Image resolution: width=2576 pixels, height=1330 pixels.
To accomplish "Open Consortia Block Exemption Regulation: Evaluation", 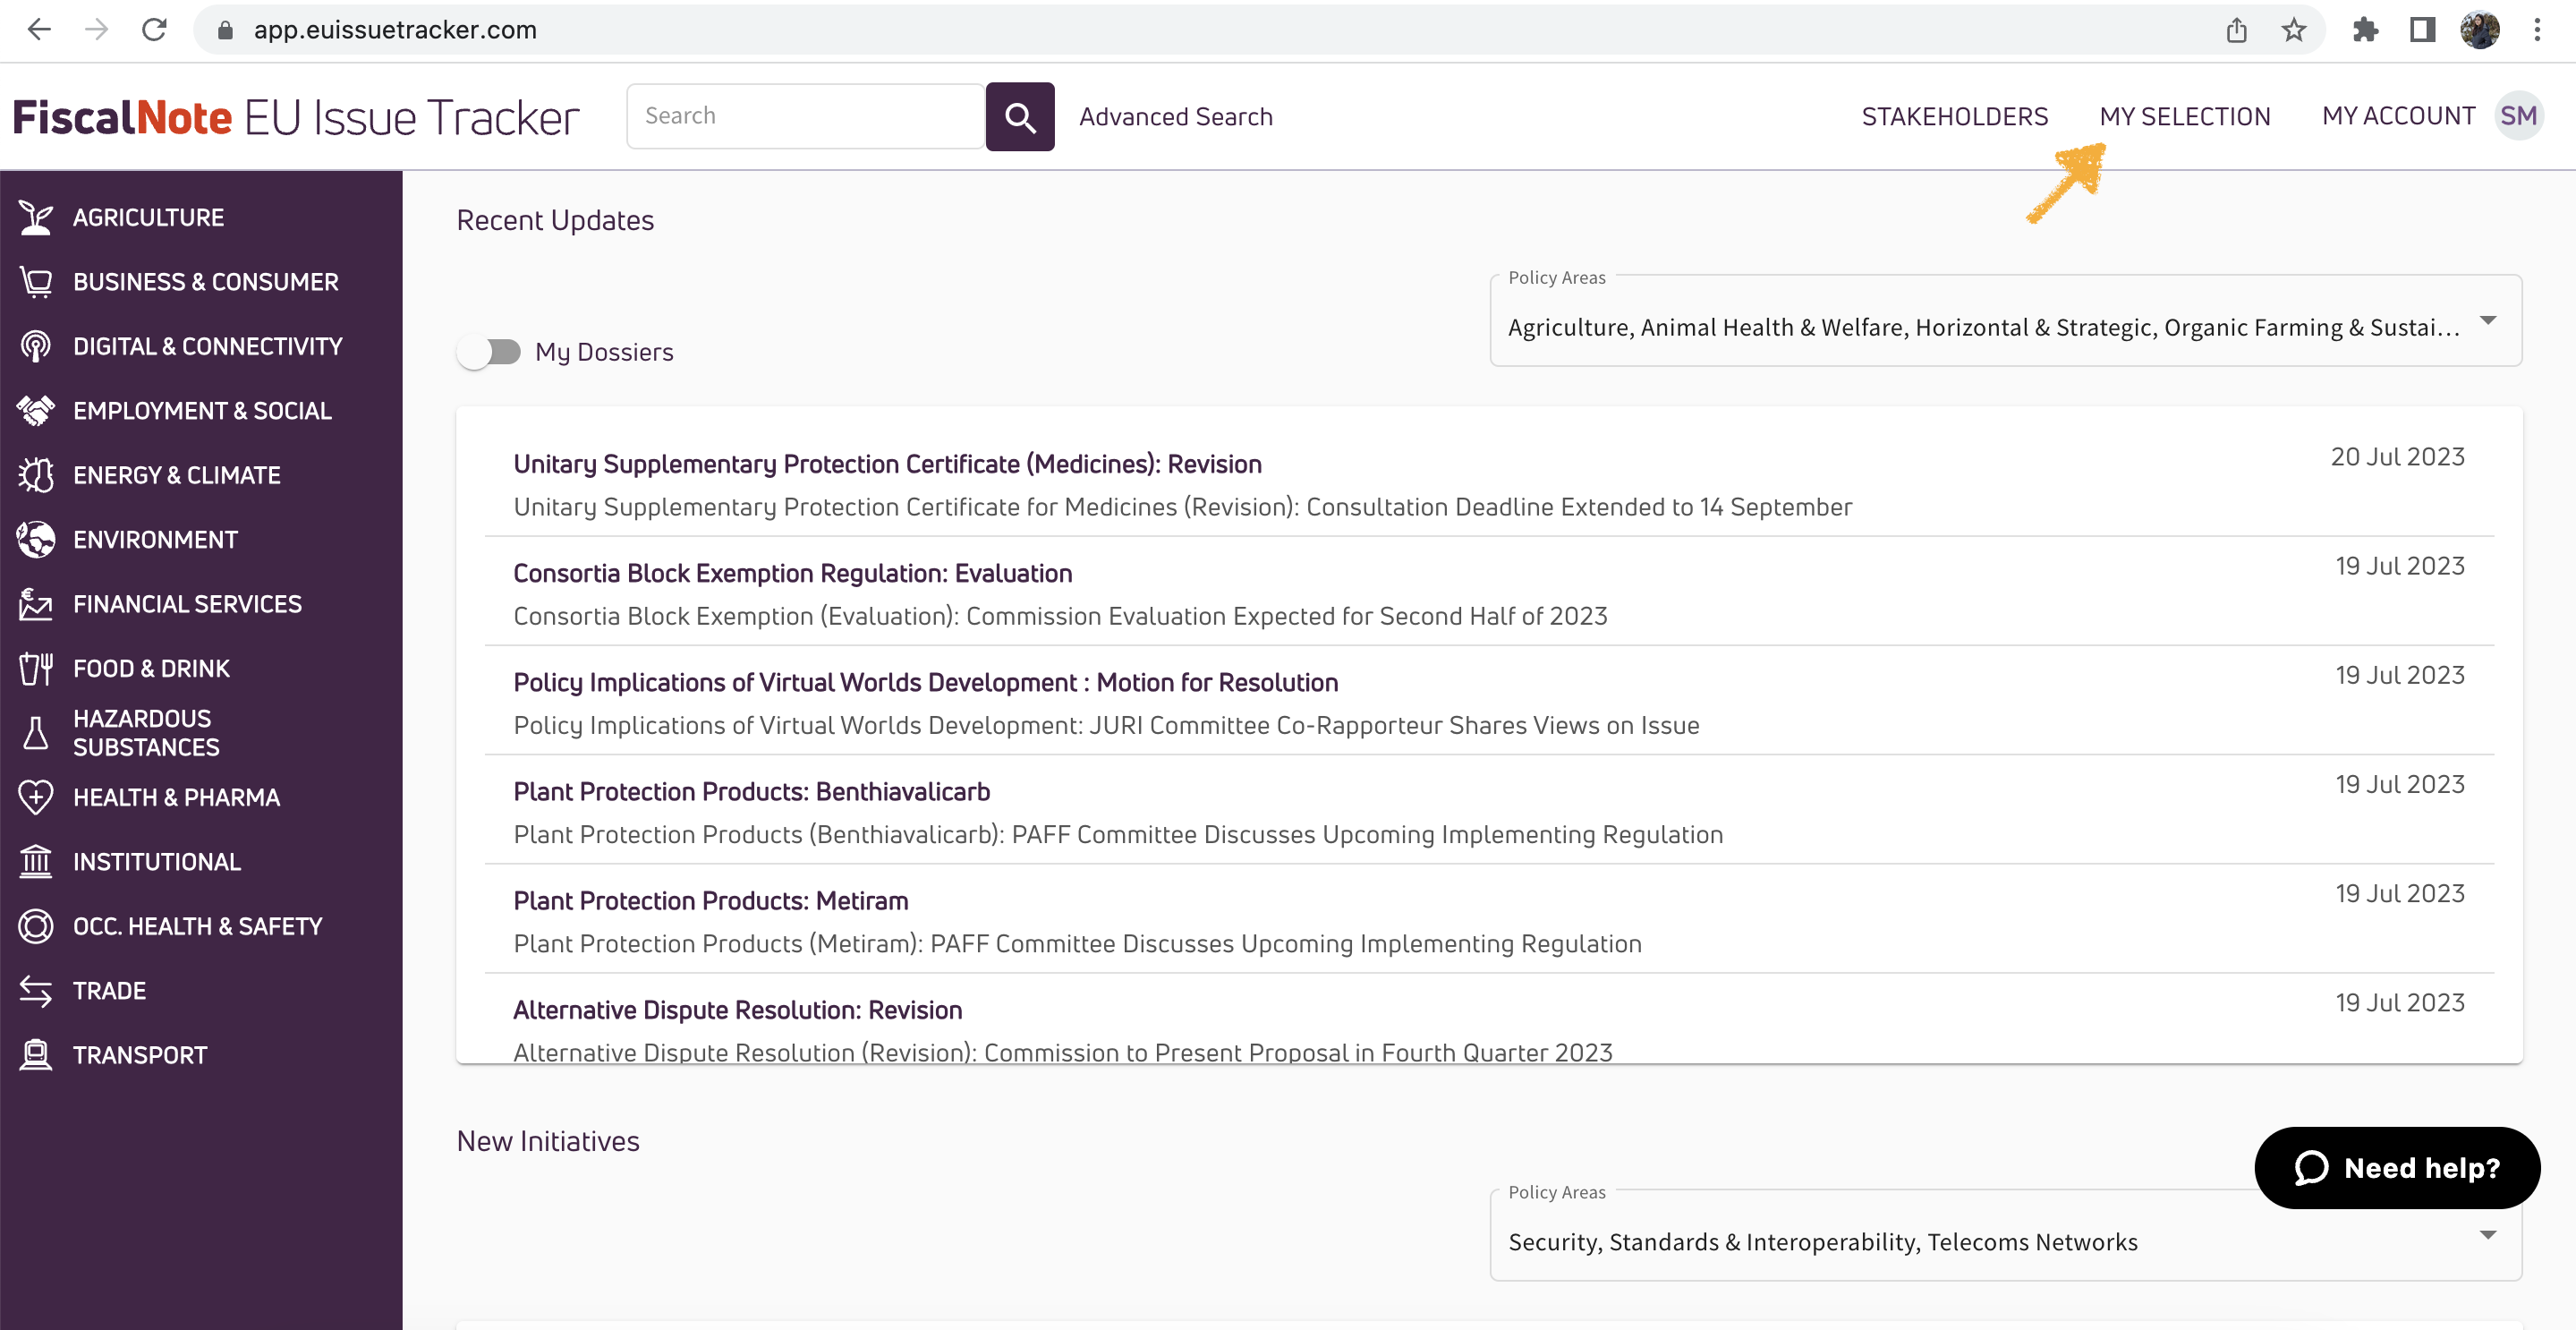I will coord(792,573).
